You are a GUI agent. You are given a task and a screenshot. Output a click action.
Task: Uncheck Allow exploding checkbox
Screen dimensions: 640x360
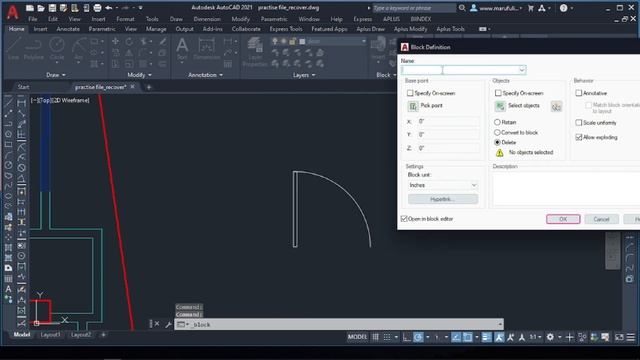(x=579, y=137)
